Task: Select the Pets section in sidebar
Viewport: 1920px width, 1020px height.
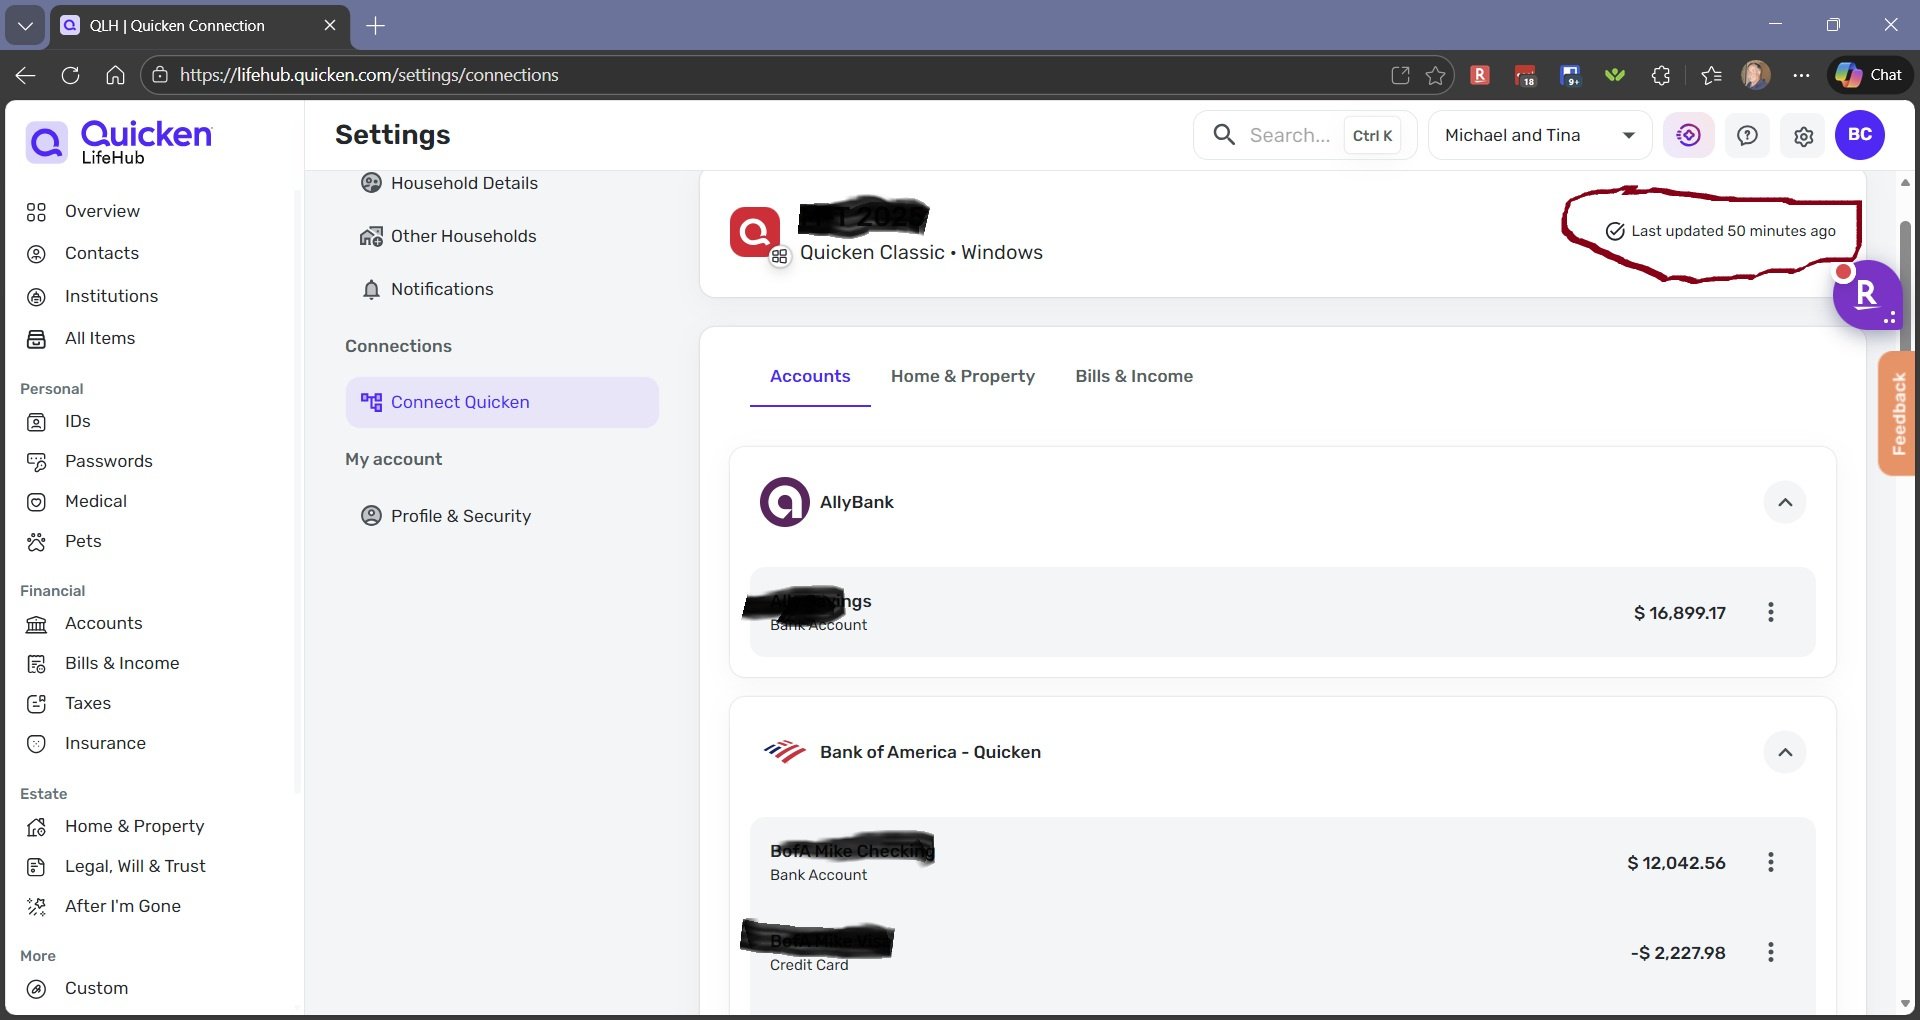Action: coord(83,541)
